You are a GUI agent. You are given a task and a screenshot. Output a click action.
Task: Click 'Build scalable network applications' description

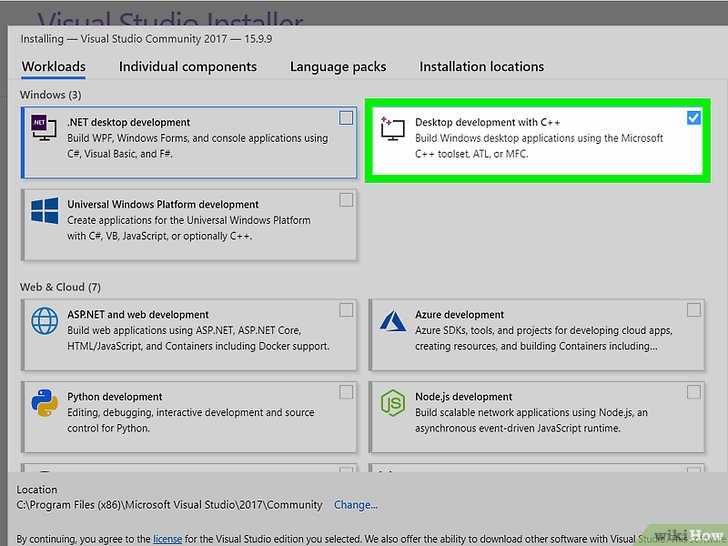coord(531,420)
